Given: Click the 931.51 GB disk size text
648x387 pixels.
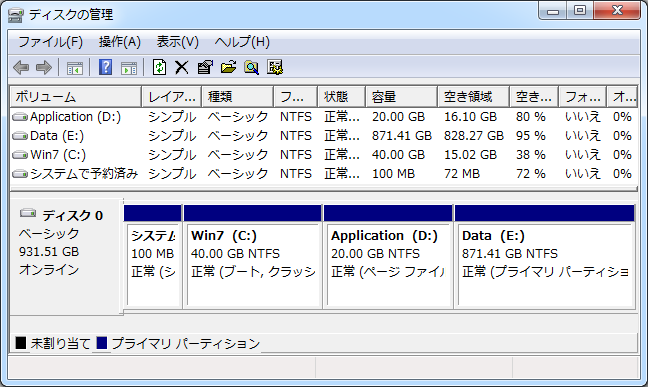Looking at the screenshot, I should (49, 252).
